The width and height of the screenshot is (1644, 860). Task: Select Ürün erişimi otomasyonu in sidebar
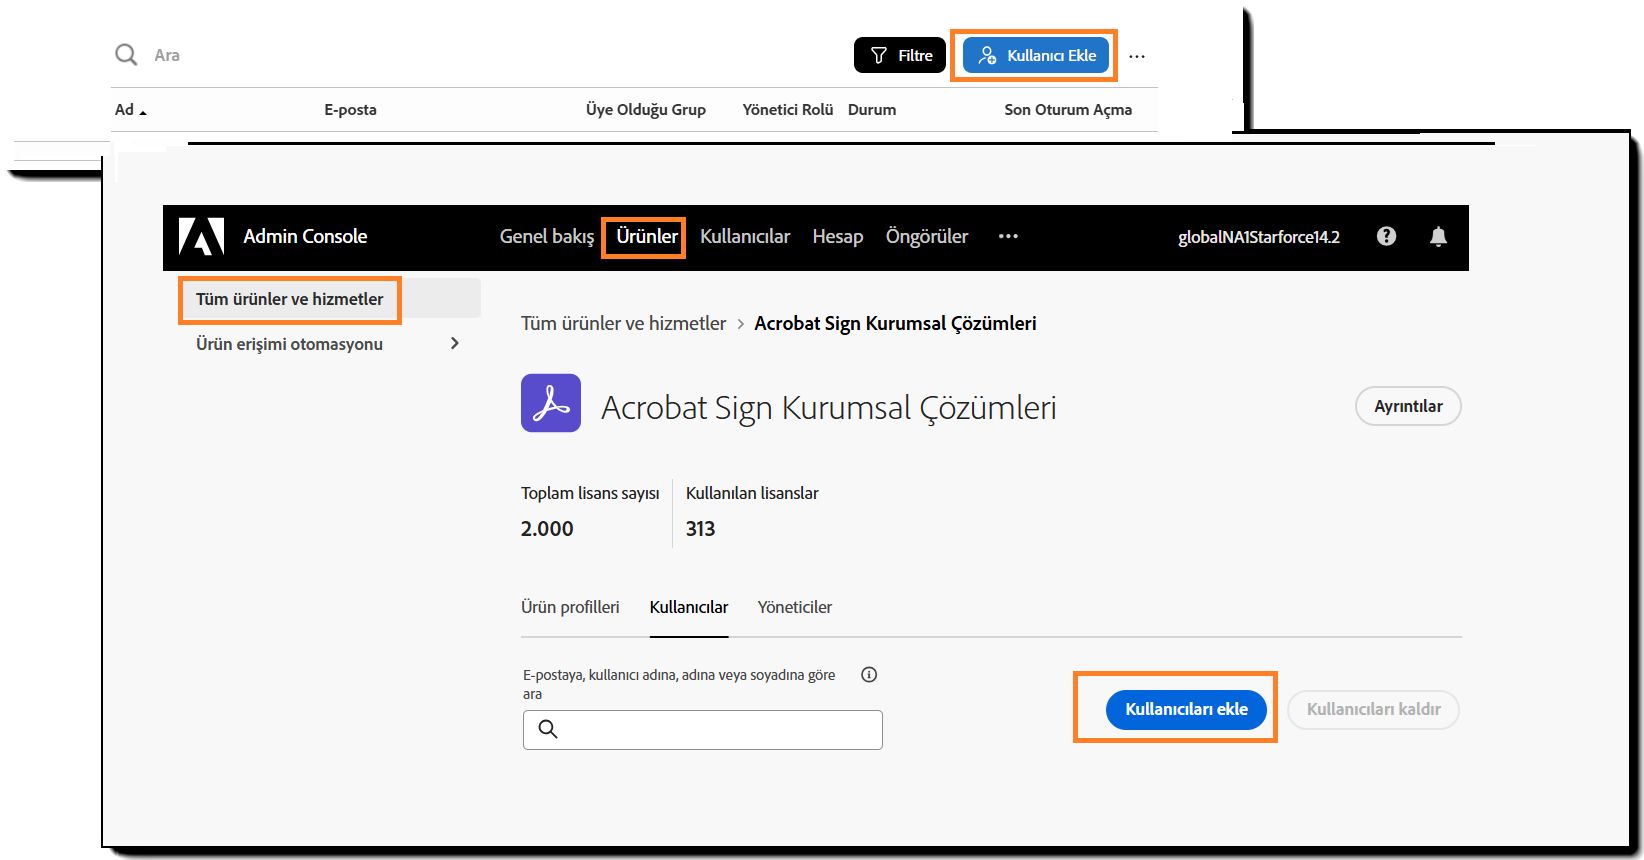[289, 344]
